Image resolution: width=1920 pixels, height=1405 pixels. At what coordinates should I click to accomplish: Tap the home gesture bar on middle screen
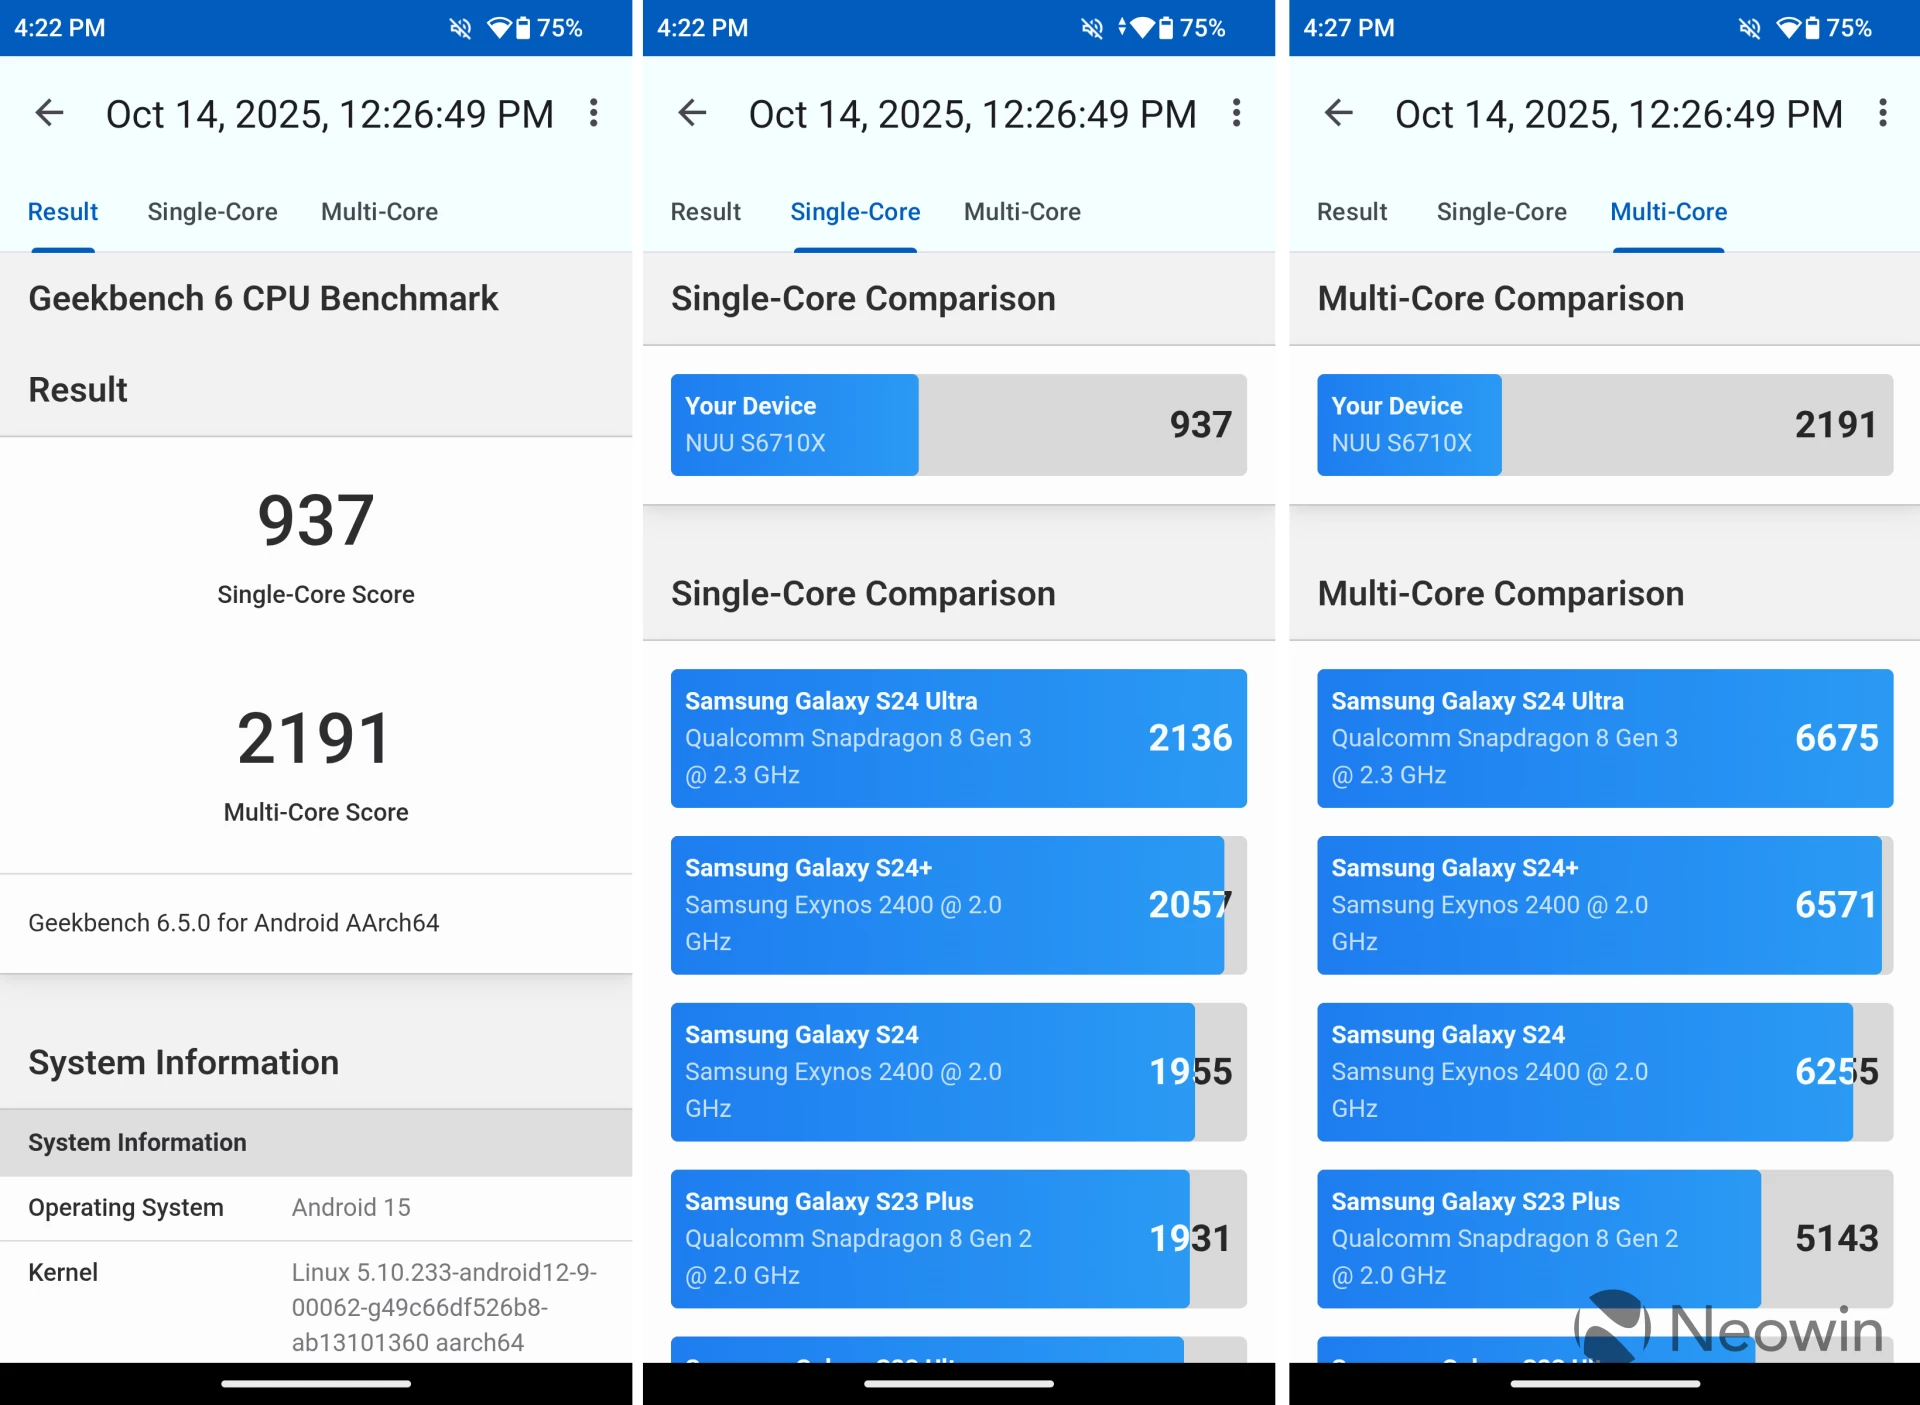coord(958,1384)
